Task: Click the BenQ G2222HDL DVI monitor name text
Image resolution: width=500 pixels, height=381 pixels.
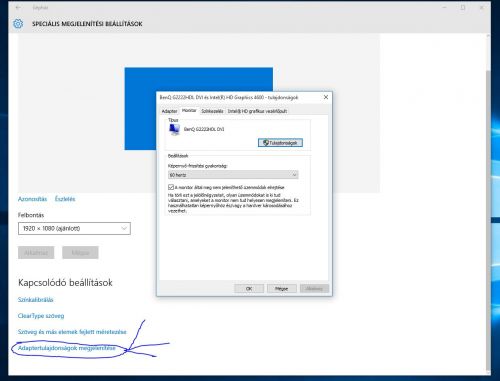Action: point(204,129)
